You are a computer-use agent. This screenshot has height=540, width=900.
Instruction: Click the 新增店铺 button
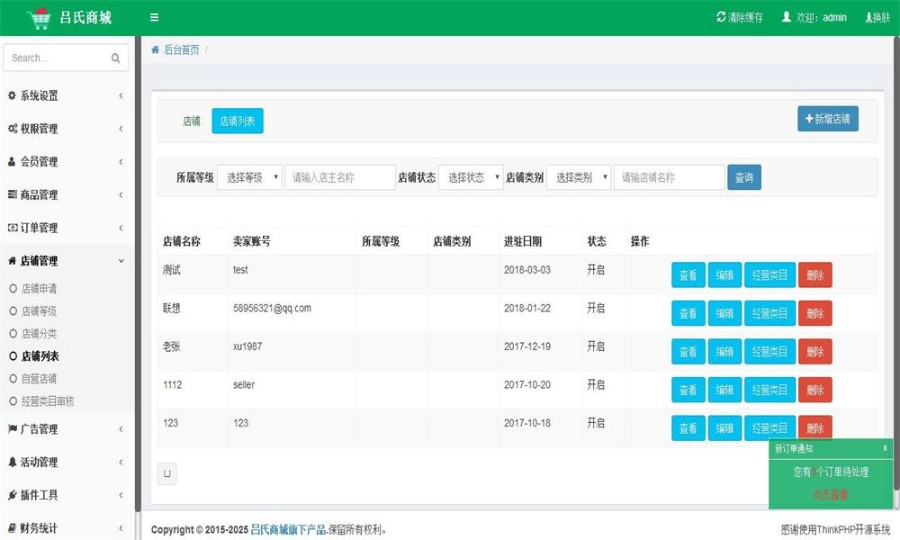pyautogui.click(x=827, y=119)
